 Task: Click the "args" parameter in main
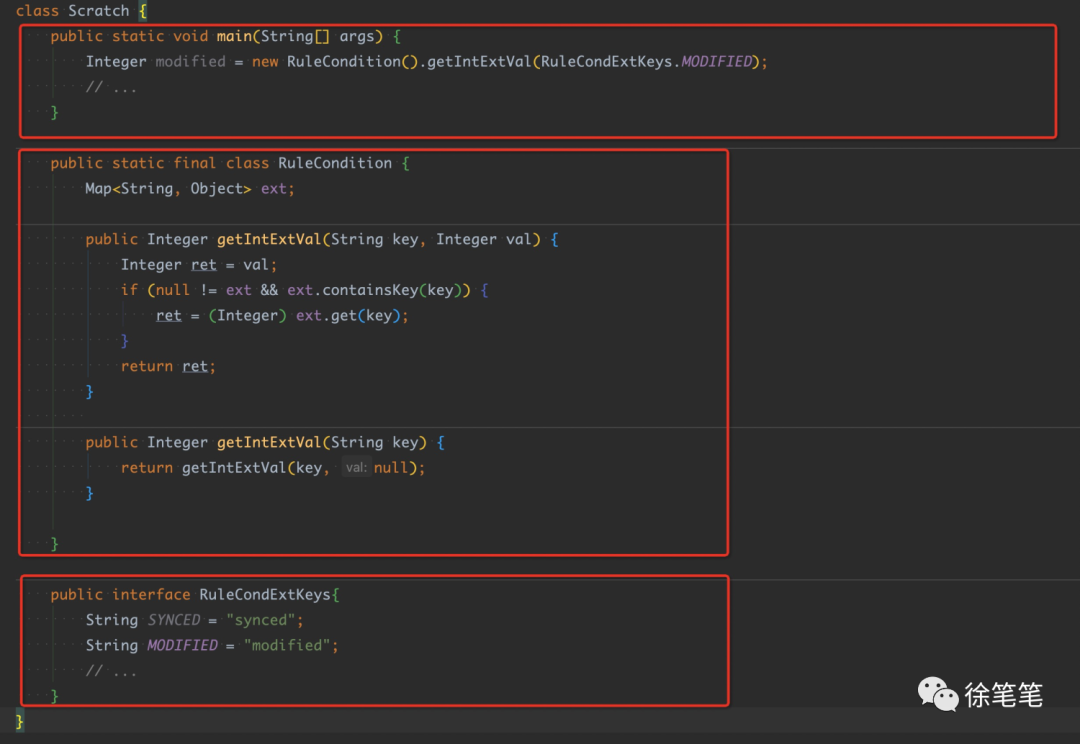click(357, 37)
